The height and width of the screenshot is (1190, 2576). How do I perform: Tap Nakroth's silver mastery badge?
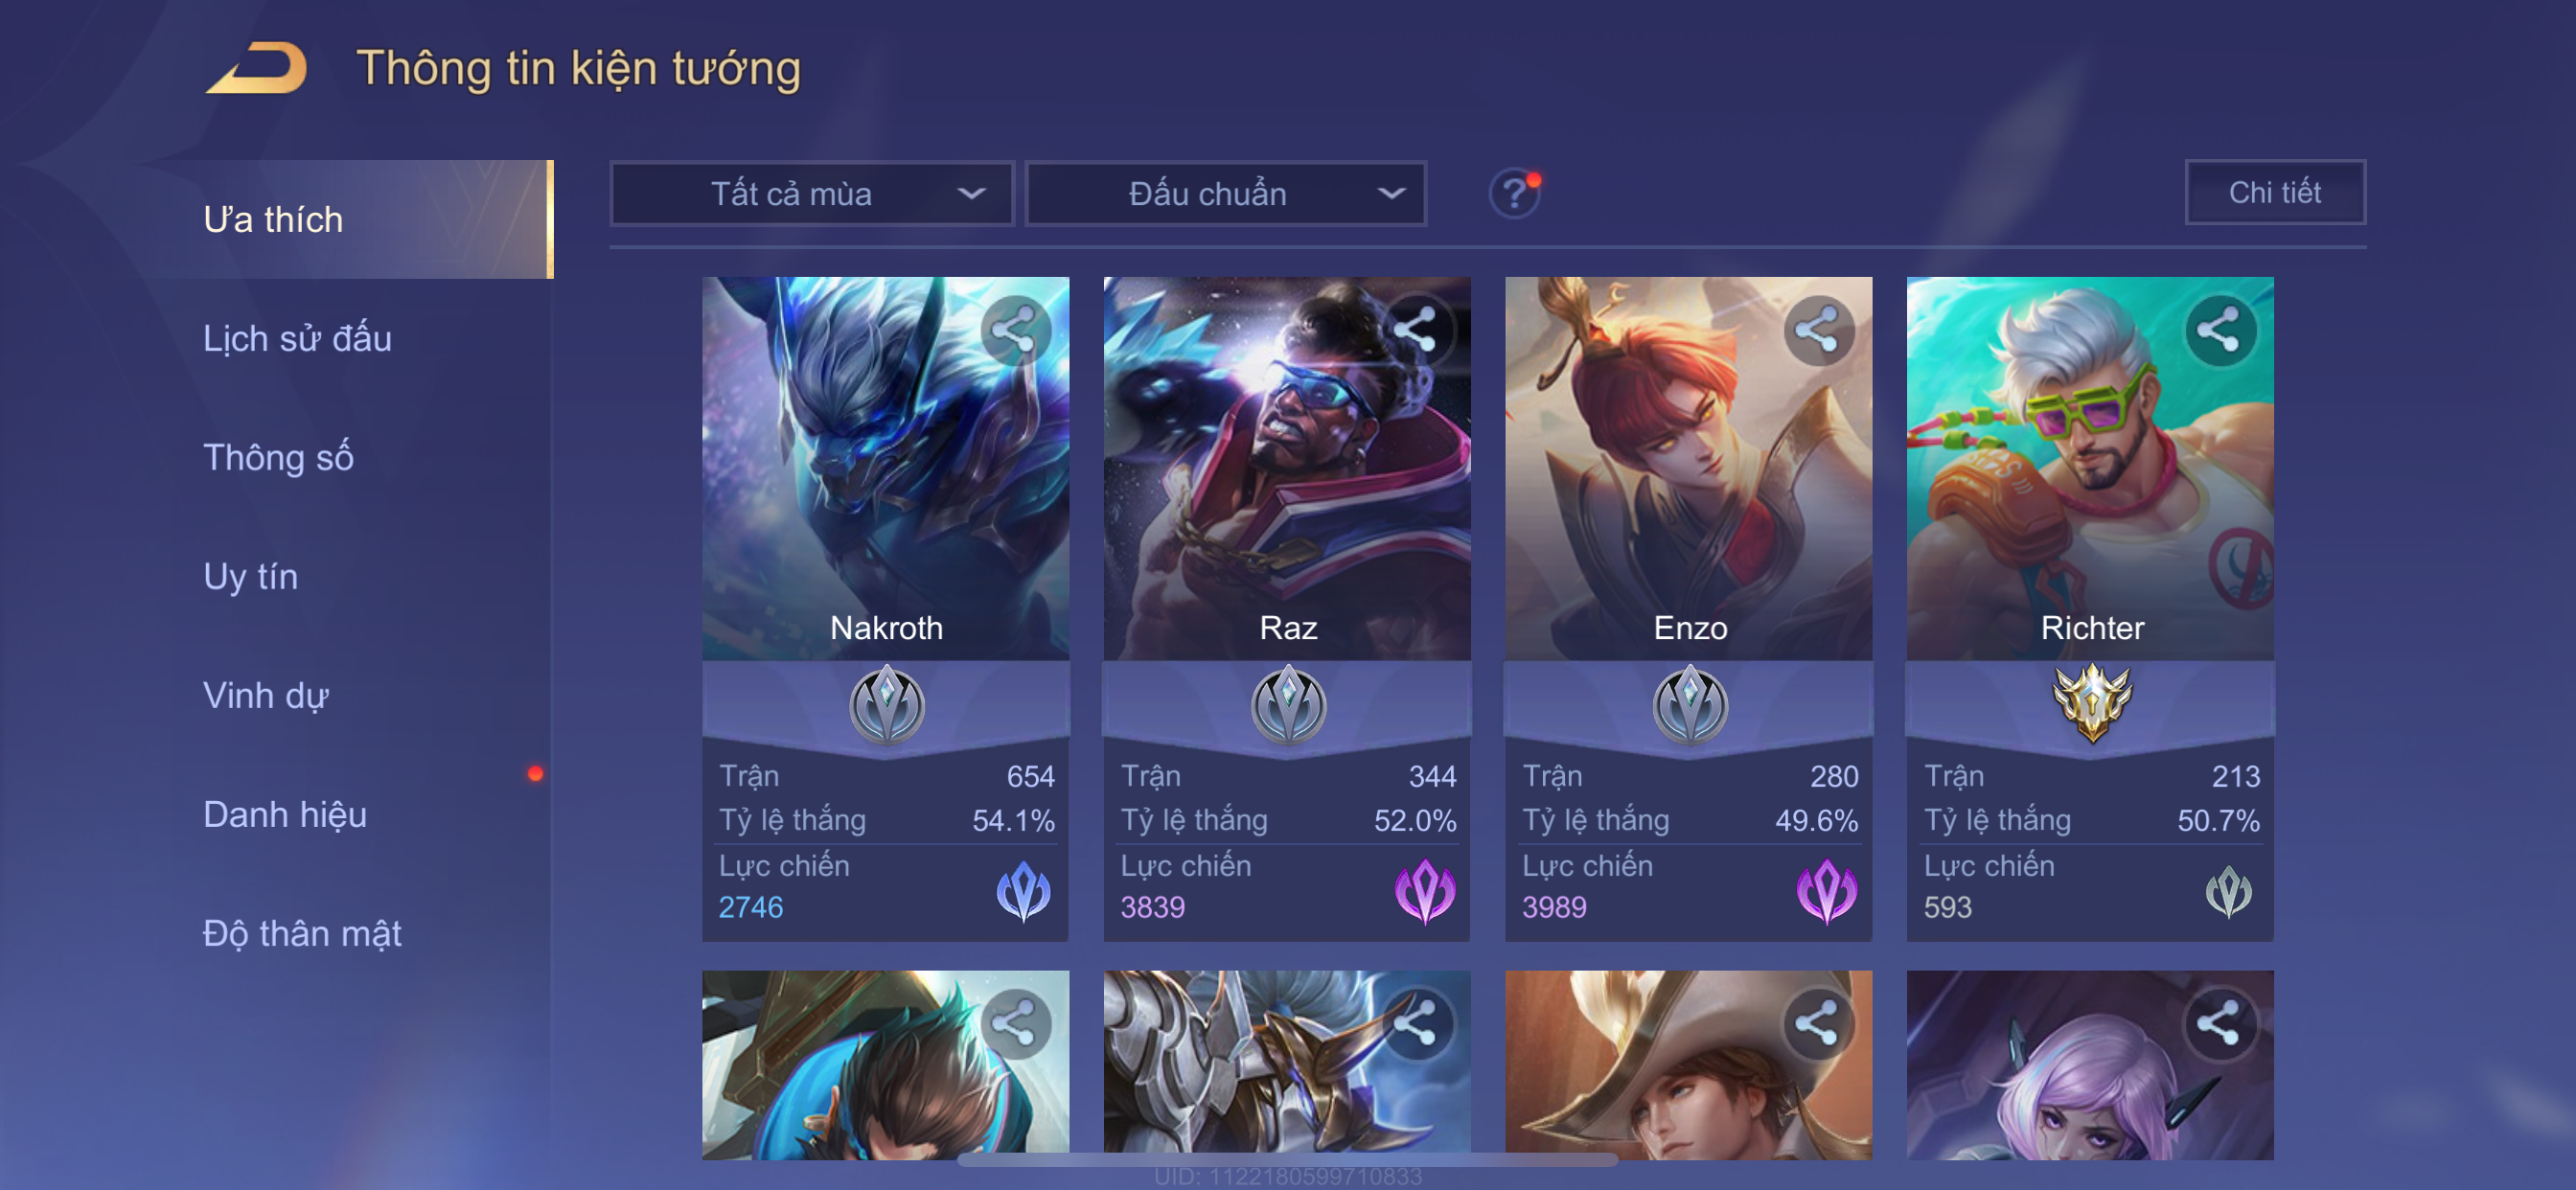point(886,705)
